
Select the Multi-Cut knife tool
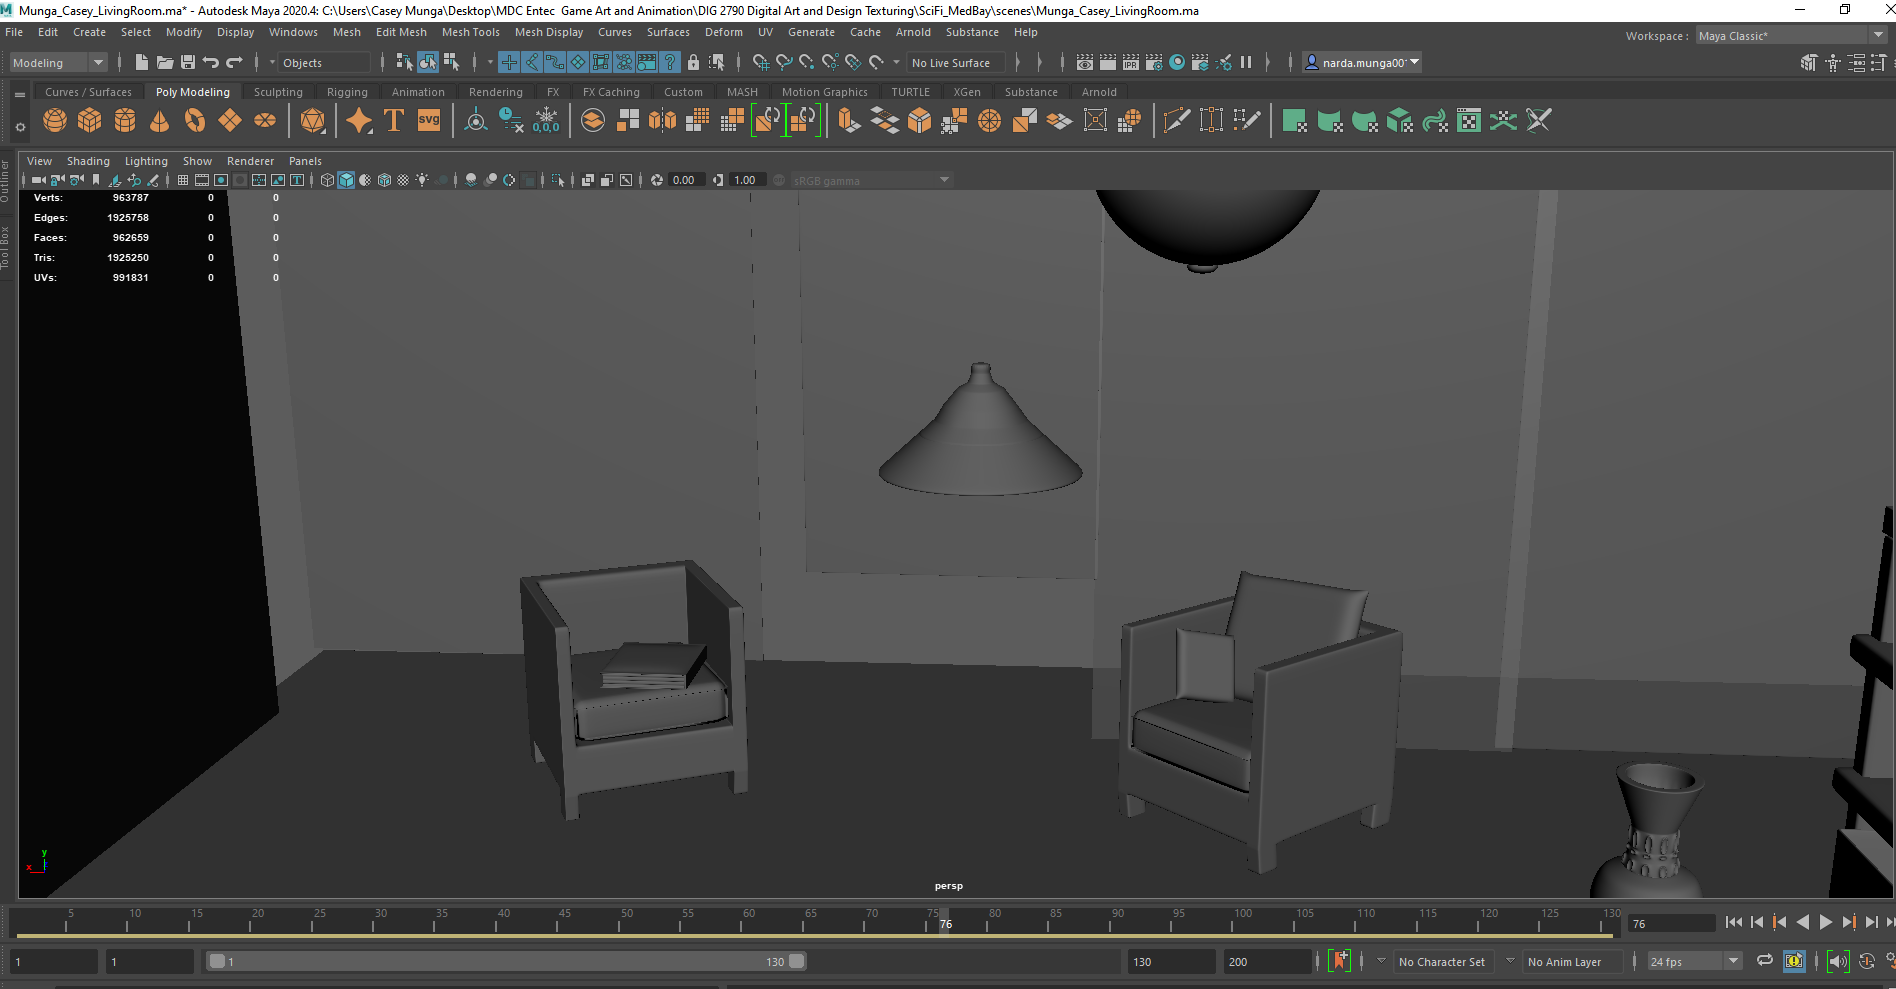(1177, 121)
